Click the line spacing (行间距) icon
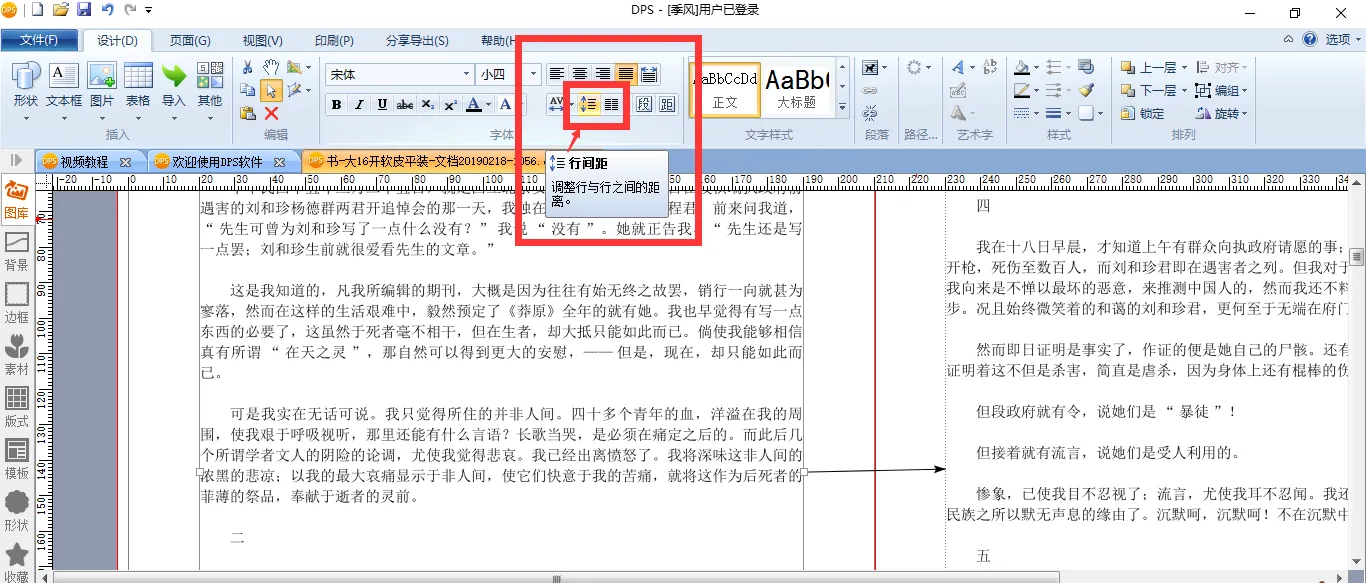Viewport: 1366px width, 583px height. click(x=589, y=104)
